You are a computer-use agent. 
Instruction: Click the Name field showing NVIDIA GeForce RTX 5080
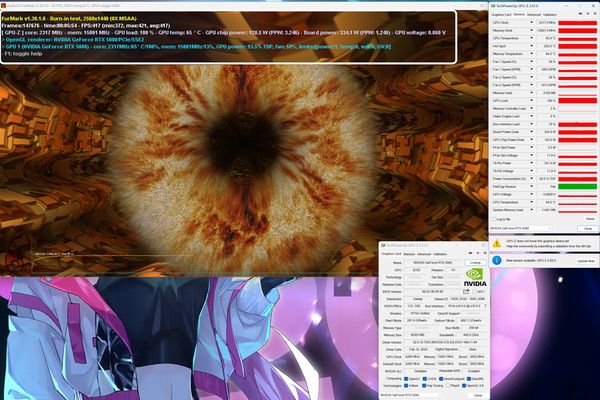click(433, 263)
